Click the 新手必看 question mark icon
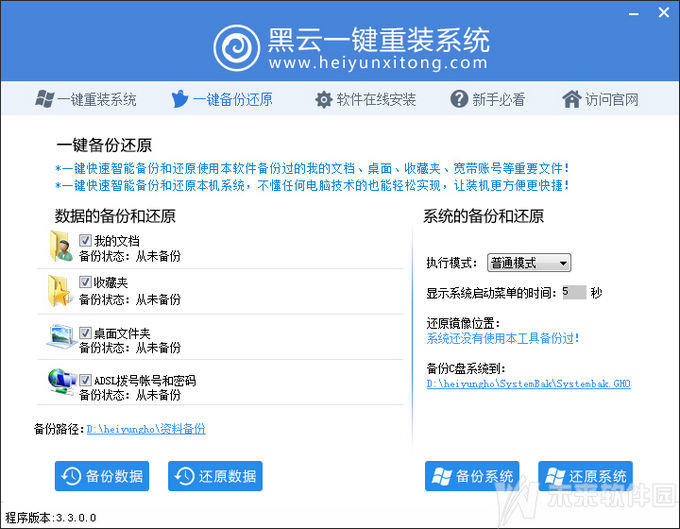The height and width of the screenshot is (529, 680). [459, 99]
